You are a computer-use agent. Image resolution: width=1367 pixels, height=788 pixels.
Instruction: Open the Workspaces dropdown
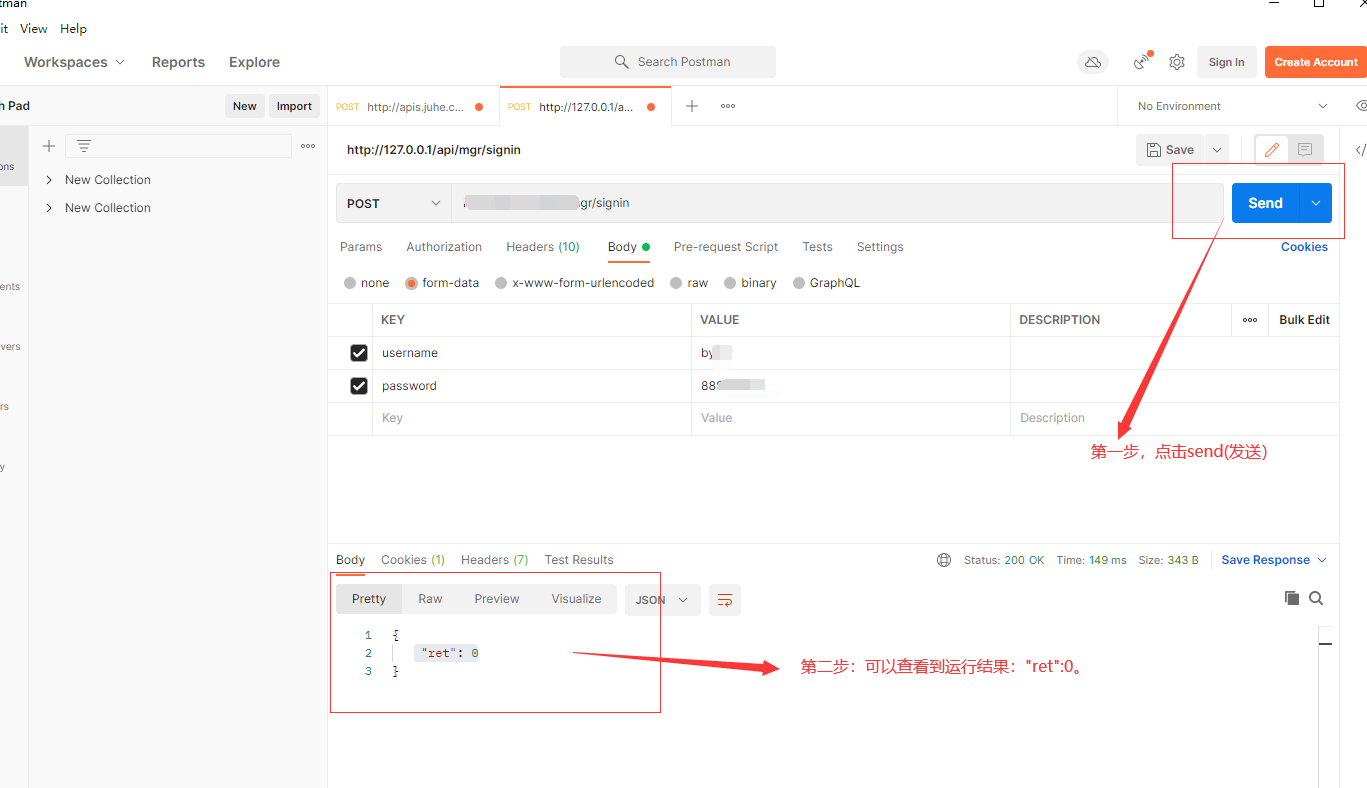click(x=75, y=62)
